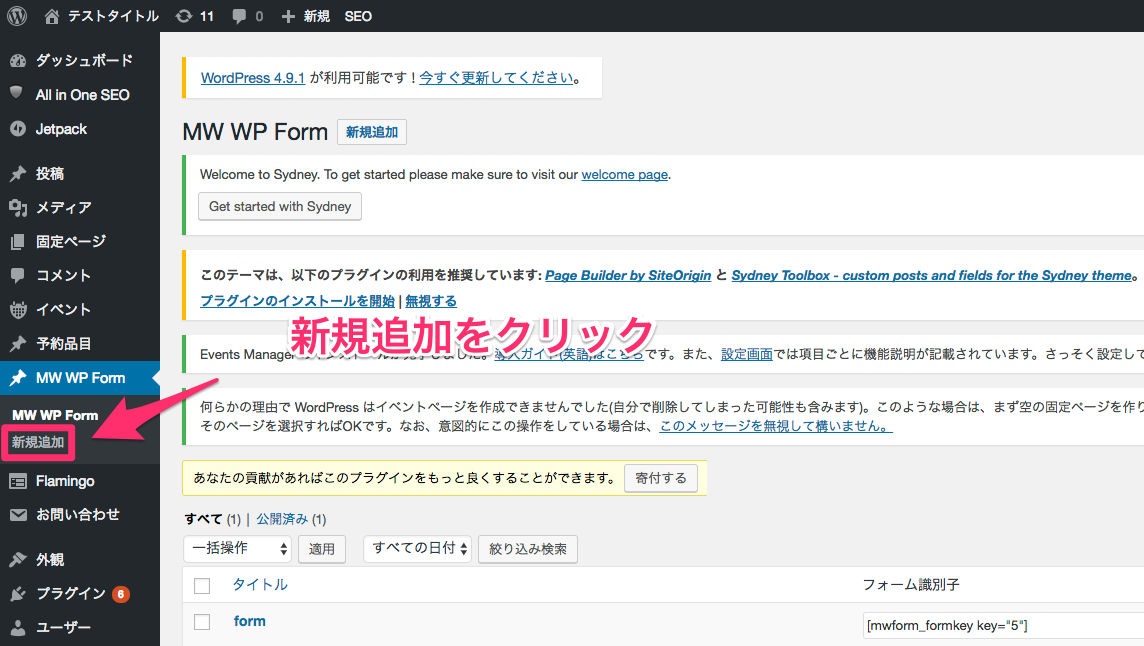This screenshot has width=1144, height=646.
Task: Tick the select-all checkbox beside タイトル
Action: [202, 585]
